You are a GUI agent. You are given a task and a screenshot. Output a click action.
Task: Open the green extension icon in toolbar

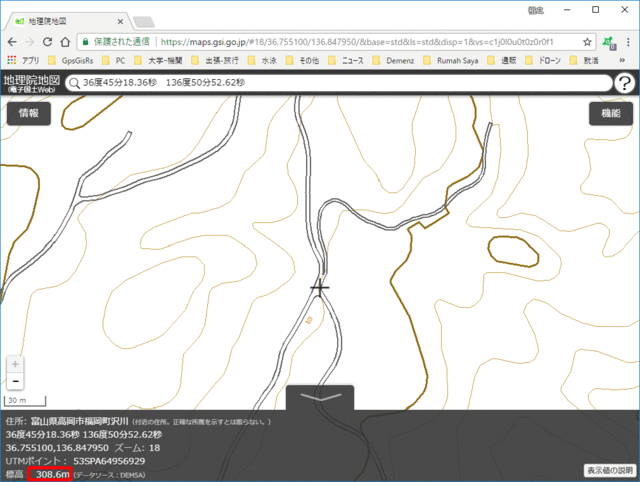coord(609,42)
